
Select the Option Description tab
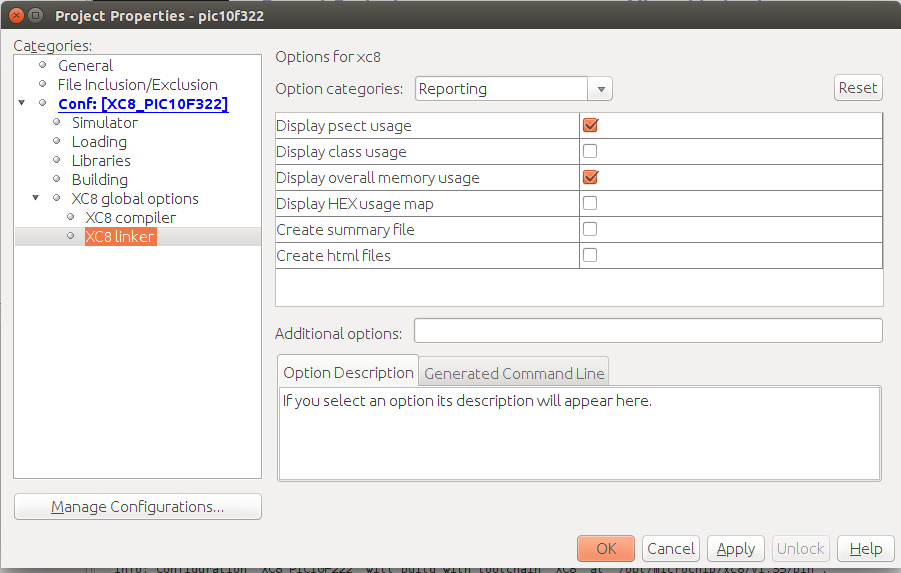348,372
